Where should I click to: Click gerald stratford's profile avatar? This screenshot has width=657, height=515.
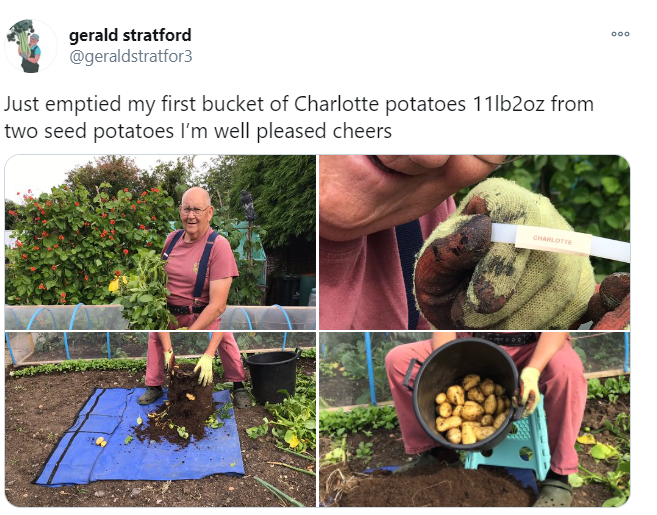point(31,46)
